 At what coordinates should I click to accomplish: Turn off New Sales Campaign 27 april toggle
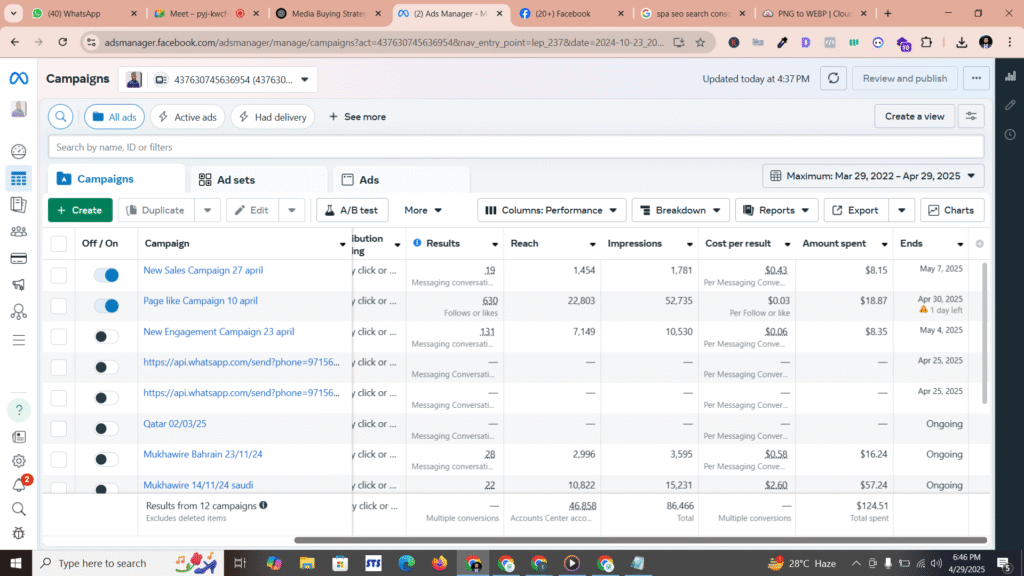(106, 275)
